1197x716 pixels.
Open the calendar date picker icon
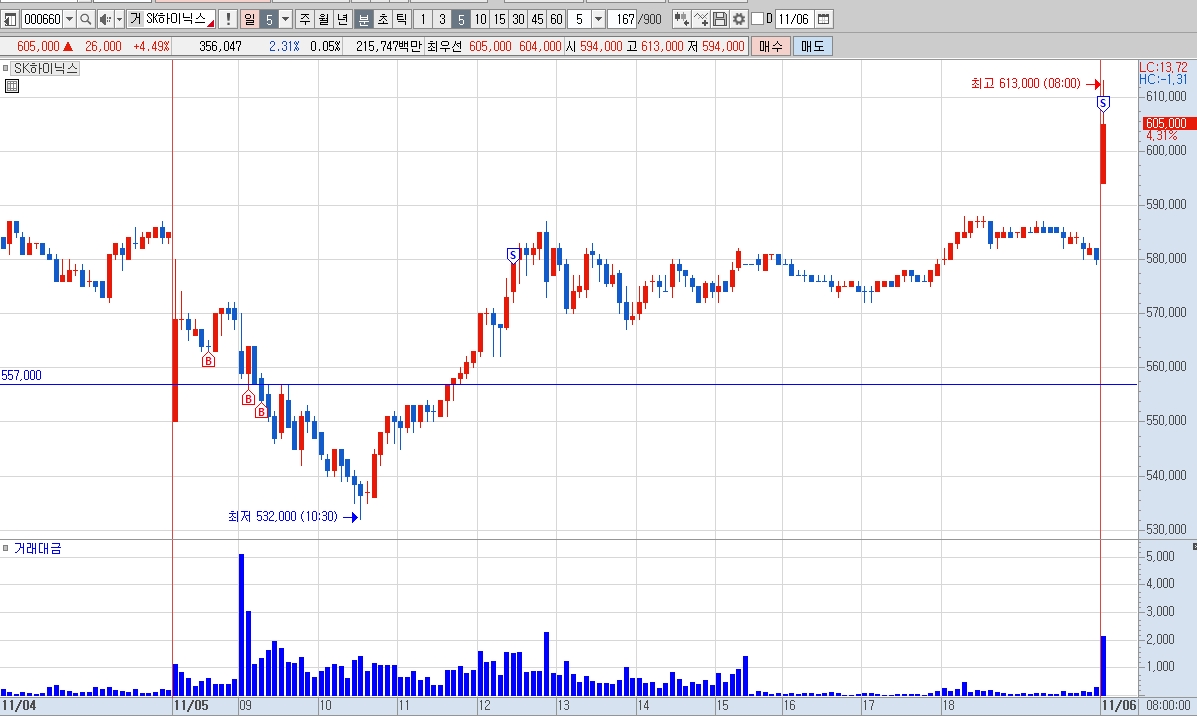point(824,19)
